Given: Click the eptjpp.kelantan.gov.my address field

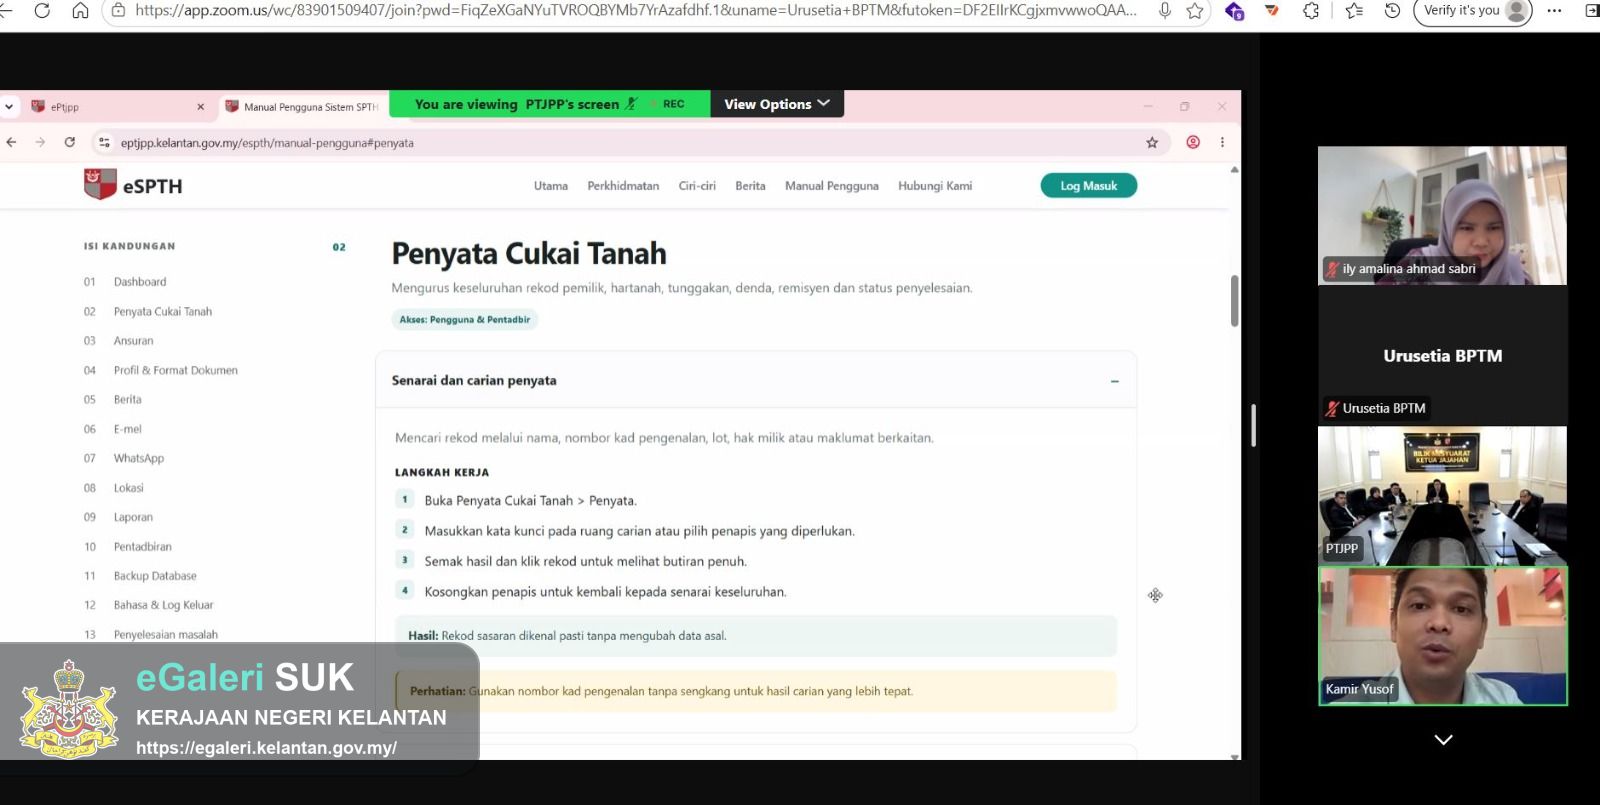Looking at the screenshot, I should coord(630,143).
